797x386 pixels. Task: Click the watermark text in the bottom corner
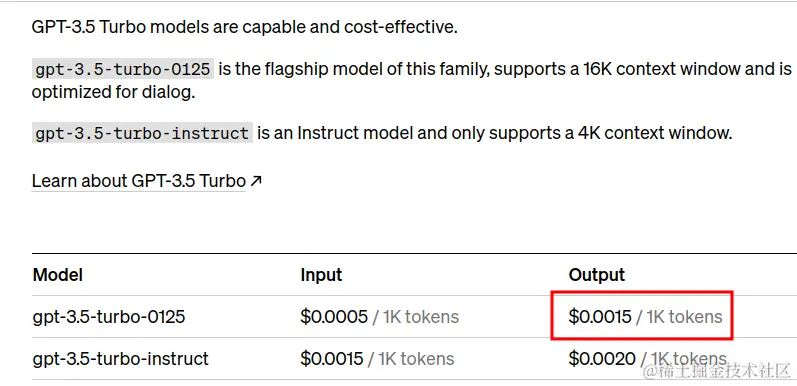[717, 371]
